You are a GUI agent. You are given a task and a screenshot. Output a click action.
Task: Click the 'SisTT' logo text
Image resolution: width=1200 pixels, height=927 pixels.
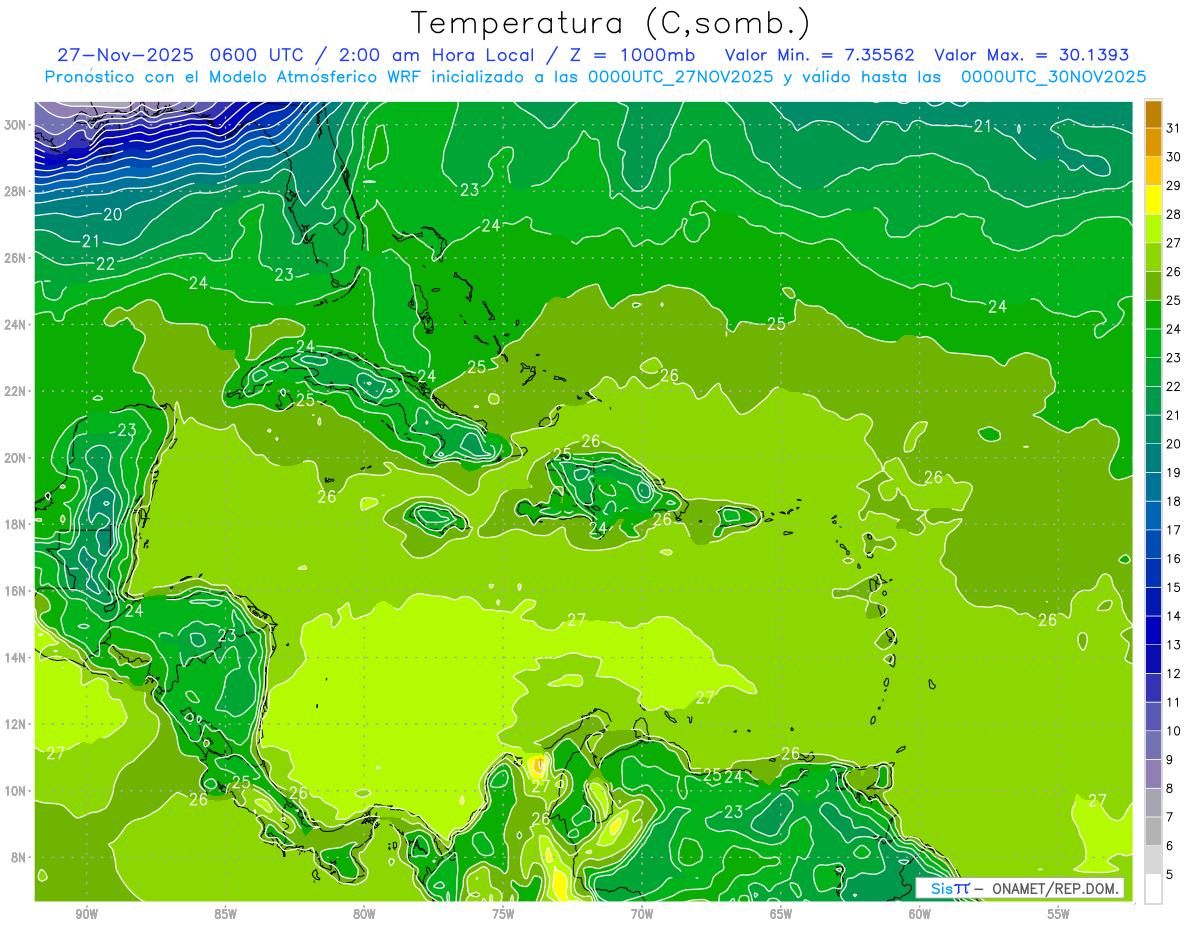coord(949,888)
